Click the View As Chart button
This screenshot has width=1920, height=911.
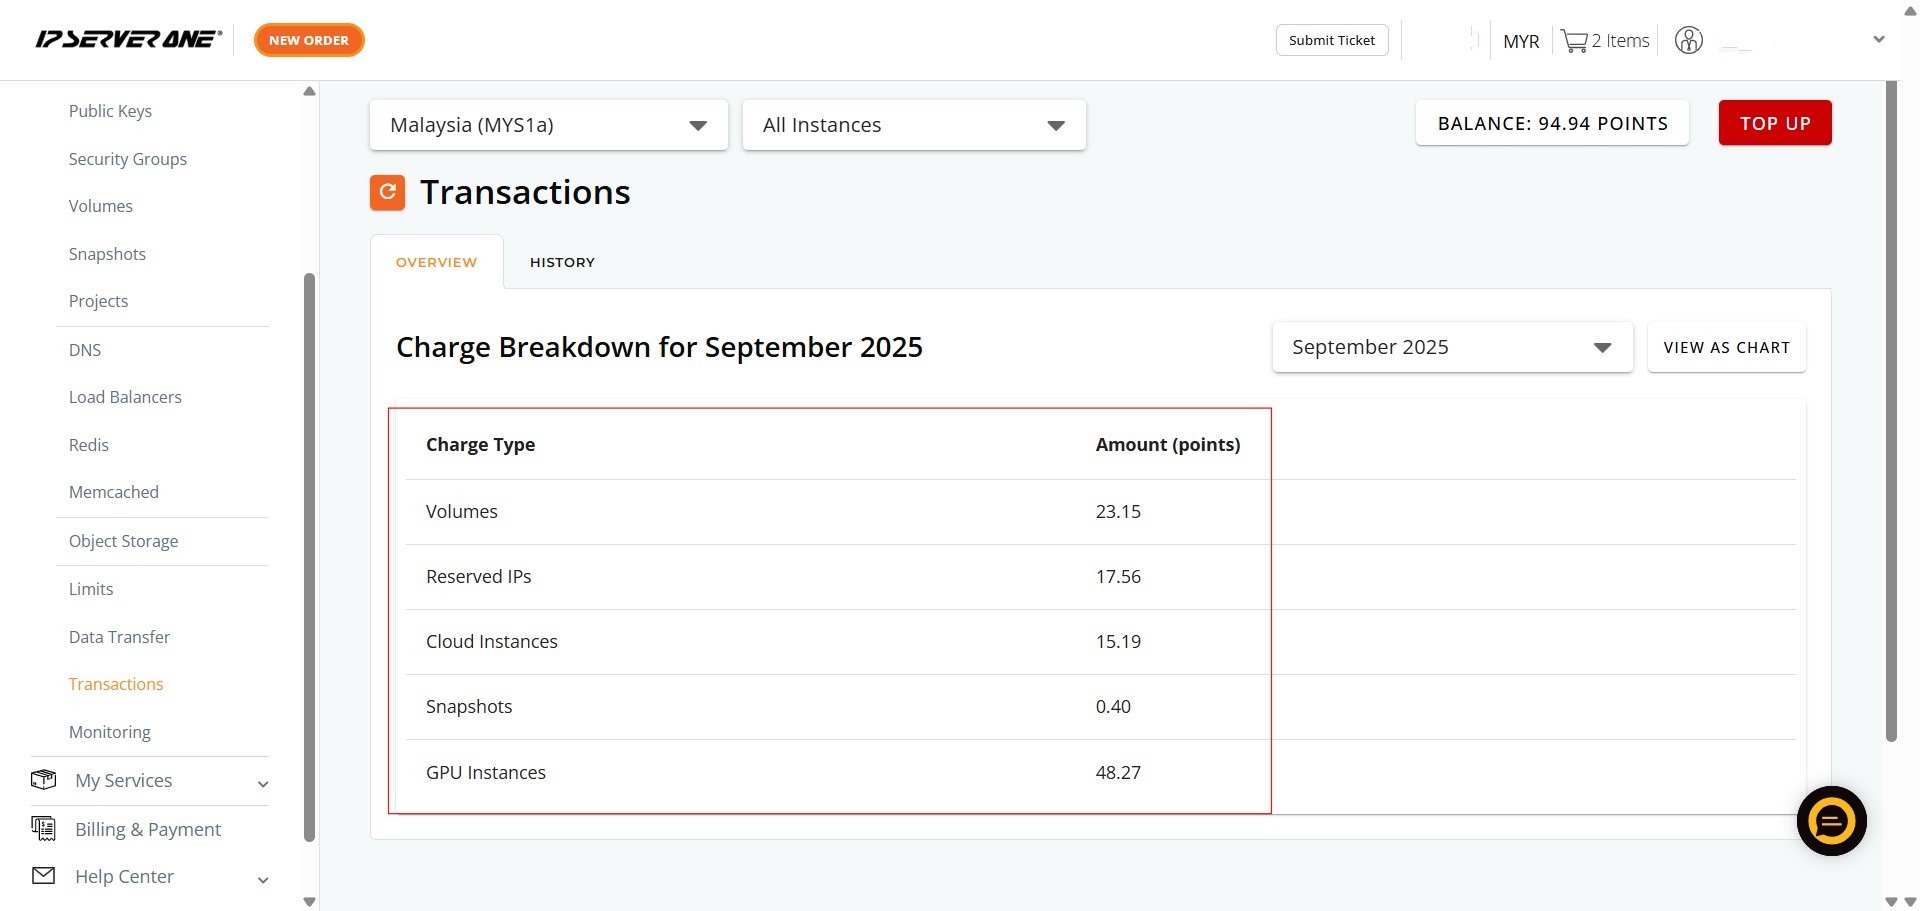(1726, 347)
